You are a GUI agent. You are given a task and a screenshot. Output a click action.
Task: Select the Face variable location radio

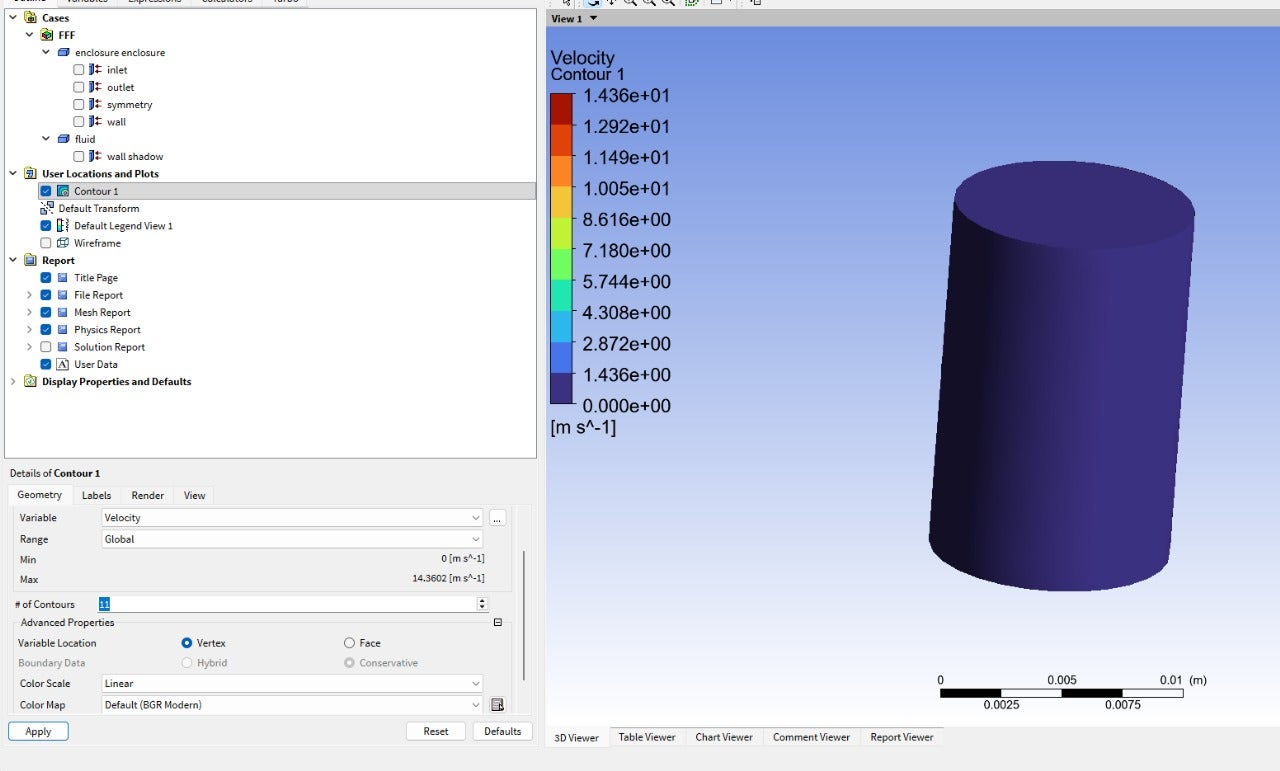pos(349,643)
